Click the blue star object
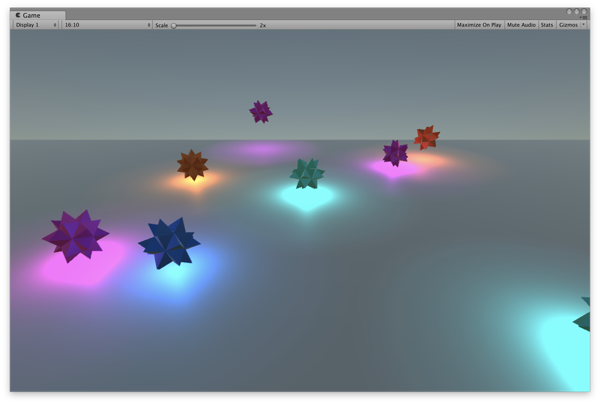This screenshot has height=404, width=600. (168, 243)
